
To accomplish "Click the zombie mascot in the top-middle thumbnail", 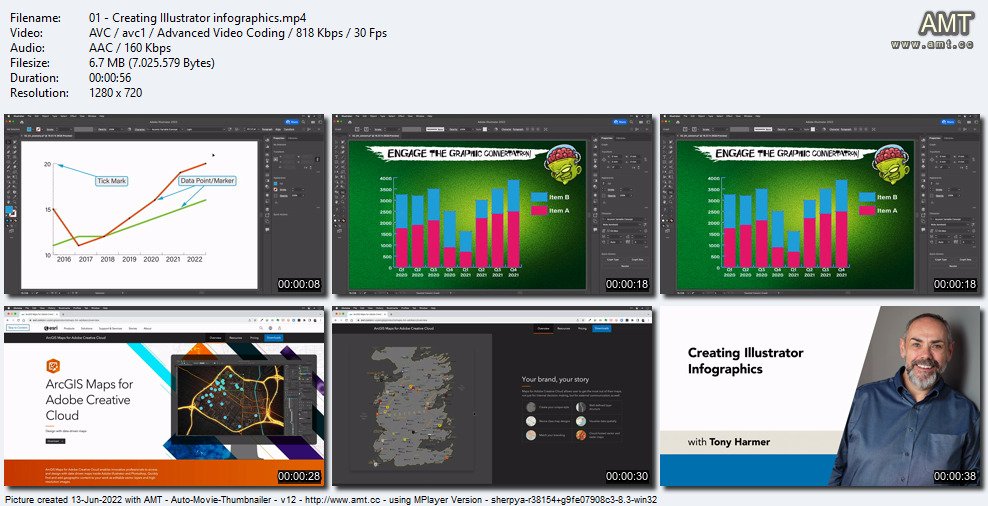I will click(563, 165).
